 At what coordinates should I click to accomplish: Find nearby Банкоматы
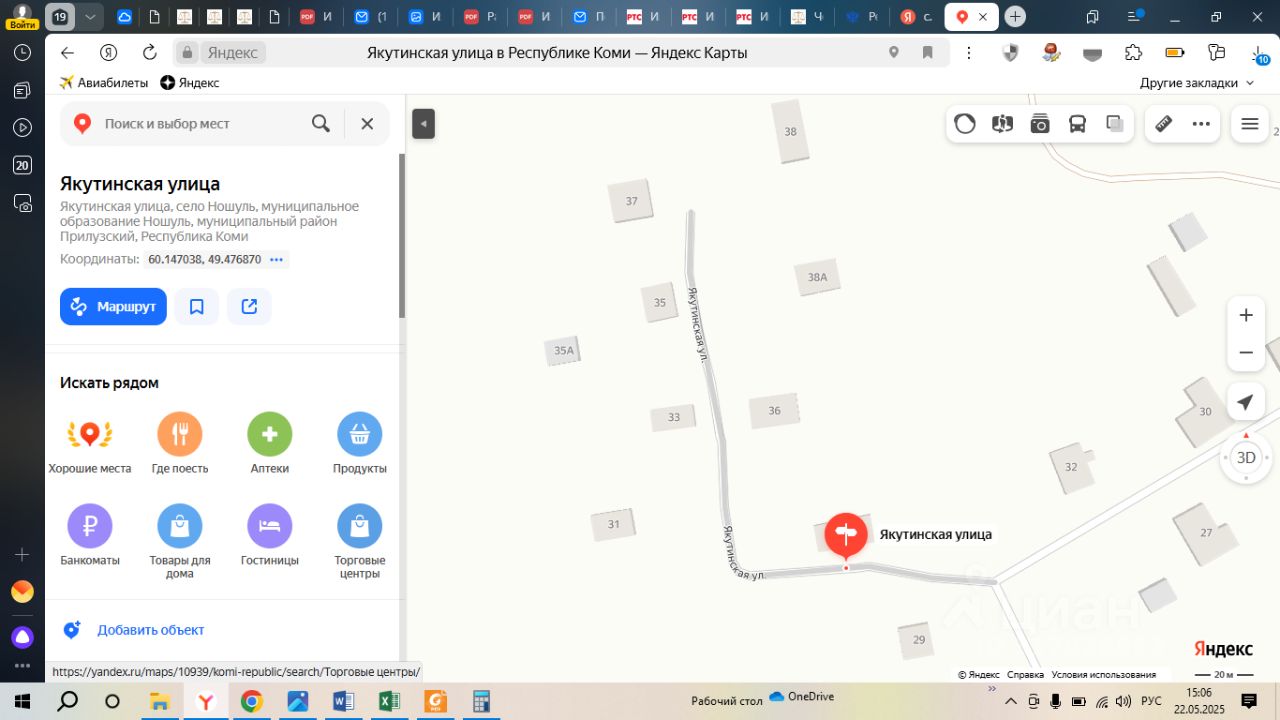(90, 535)
